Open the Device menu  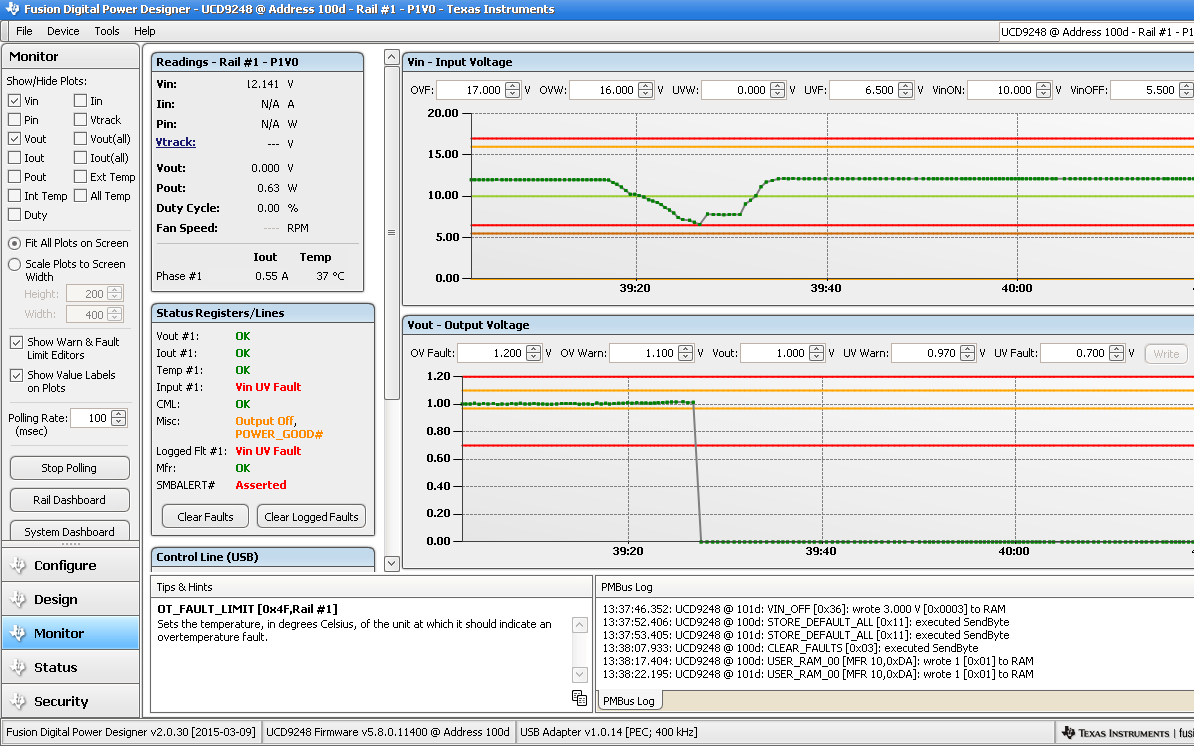point(63,31)
